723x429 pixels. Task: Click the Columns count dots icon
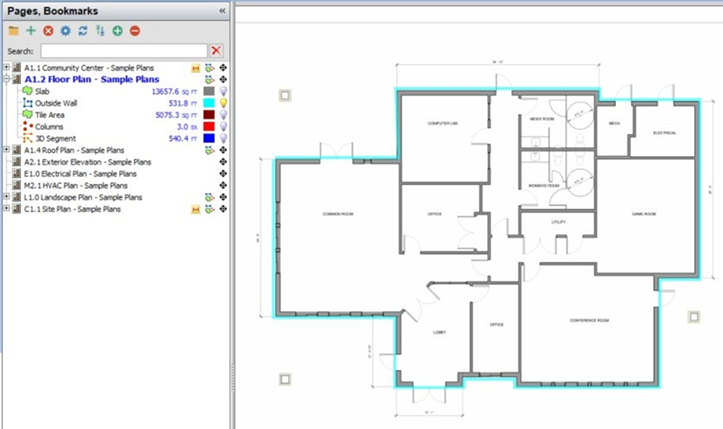click(x=28, y=126)
